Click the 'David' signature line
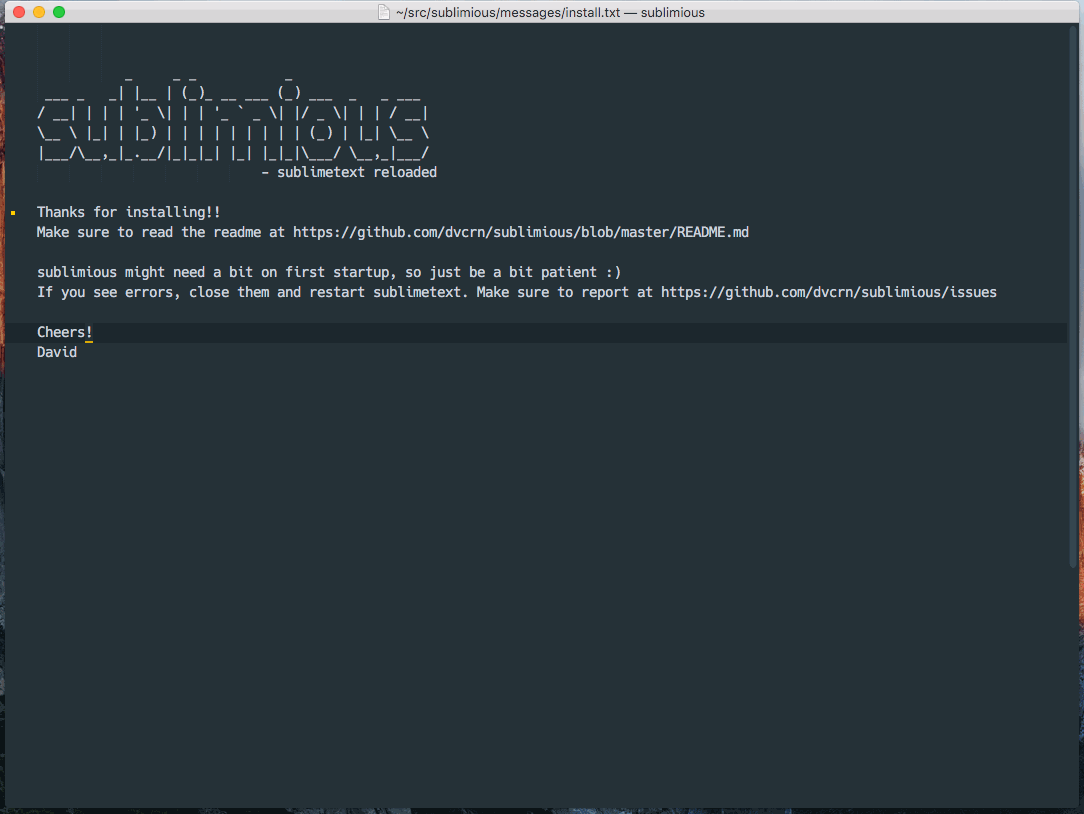 (57, 353)
